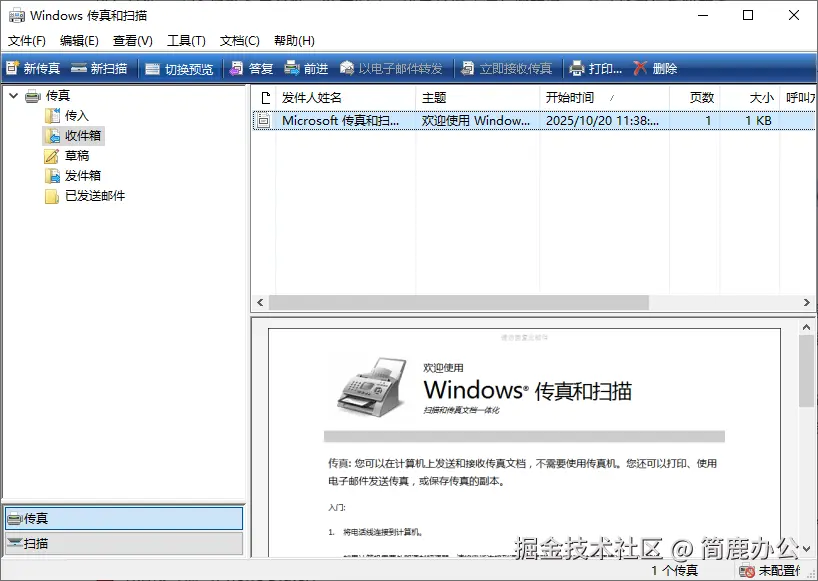This screenshot has width=818, height=581.
Task: Click the fax machine image in the preview
Action: tap(372, 388)
